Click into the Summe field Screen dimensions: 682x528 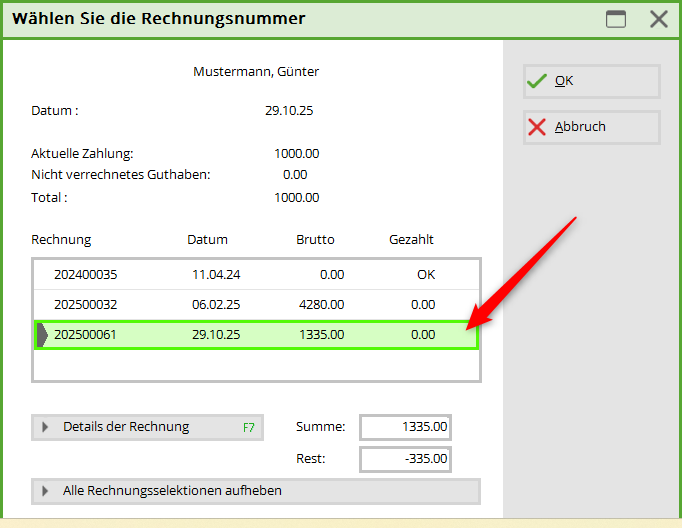tap(405, 427)
